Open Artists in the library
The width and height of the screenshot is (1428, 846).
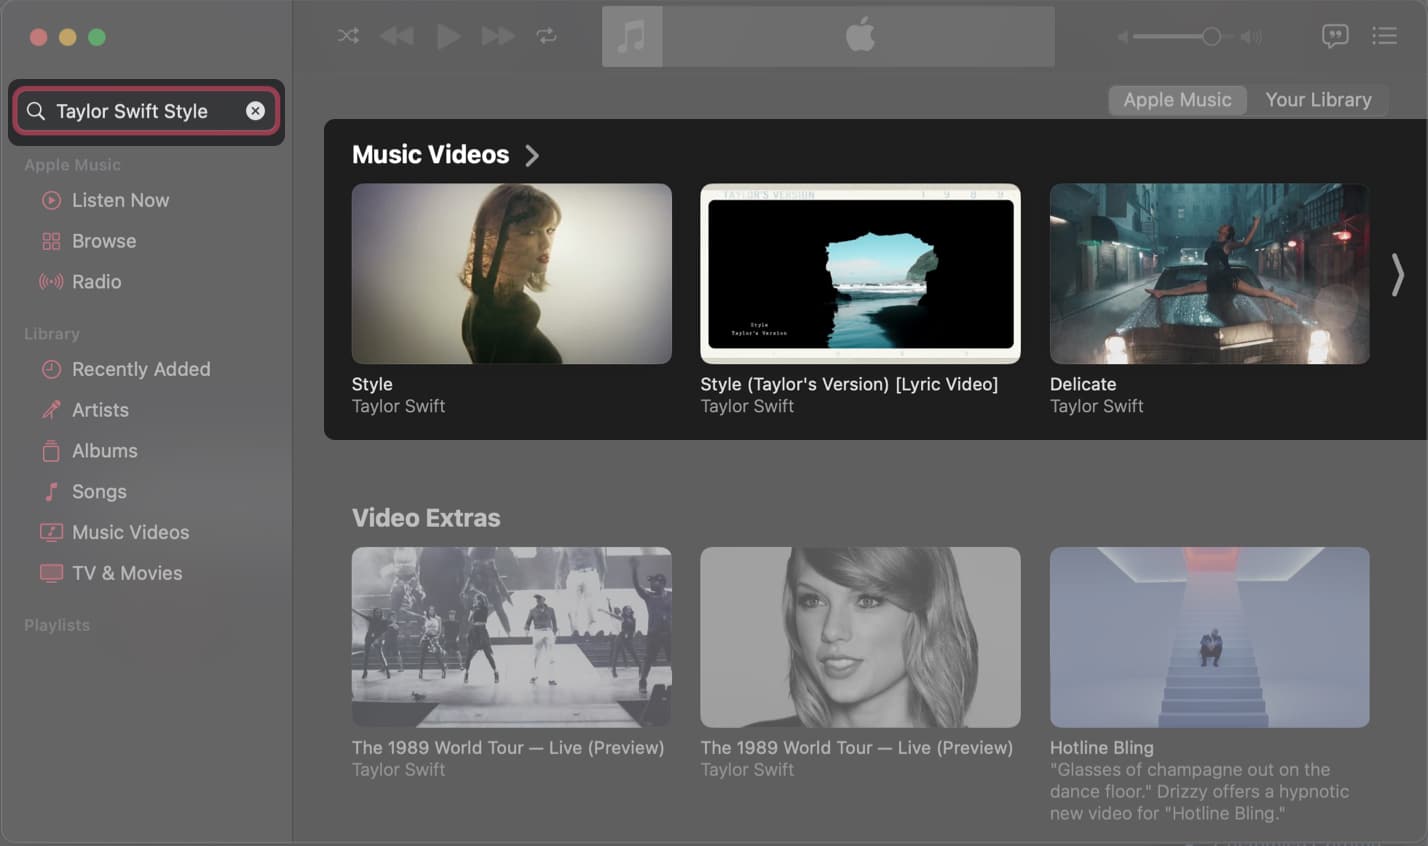click(x=100, y=410)
